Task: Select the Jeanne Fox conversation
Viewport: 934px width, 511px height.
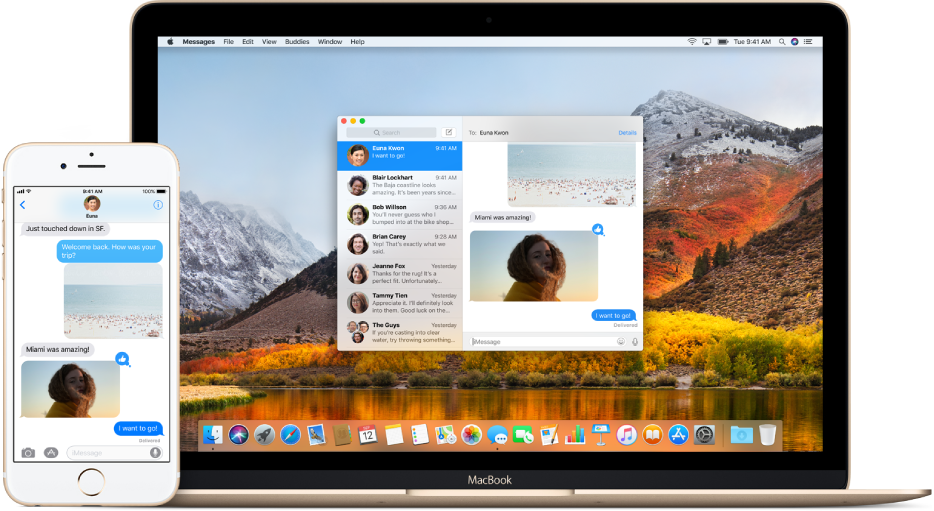Action: pos(400,273)
